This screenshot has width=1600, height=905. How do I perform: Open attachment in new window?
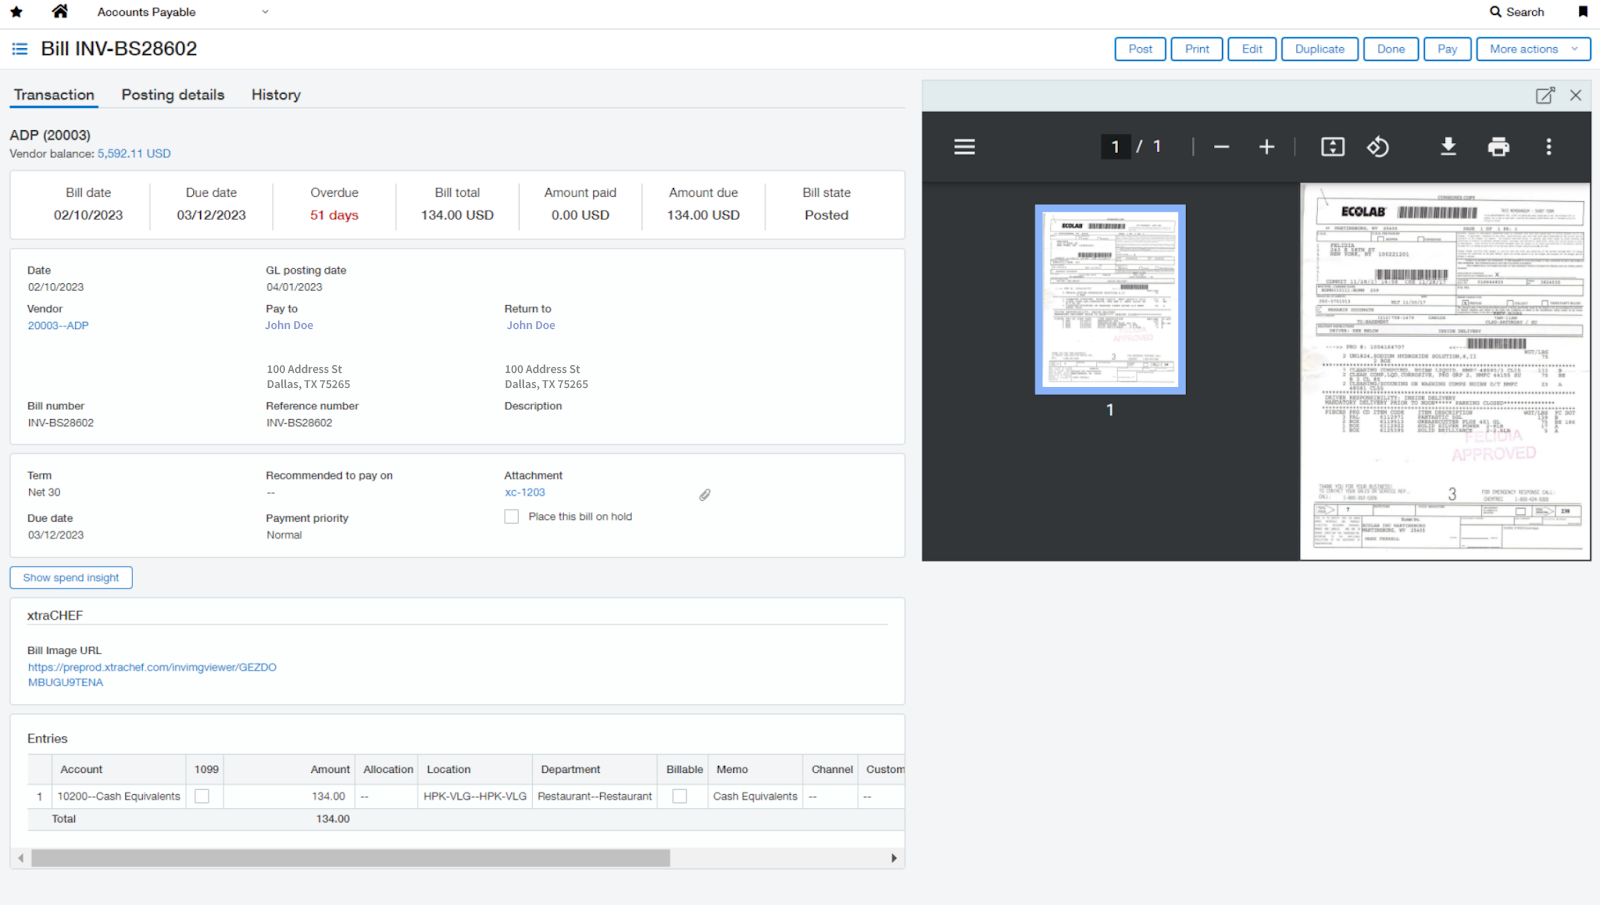tap(1545, 95)
